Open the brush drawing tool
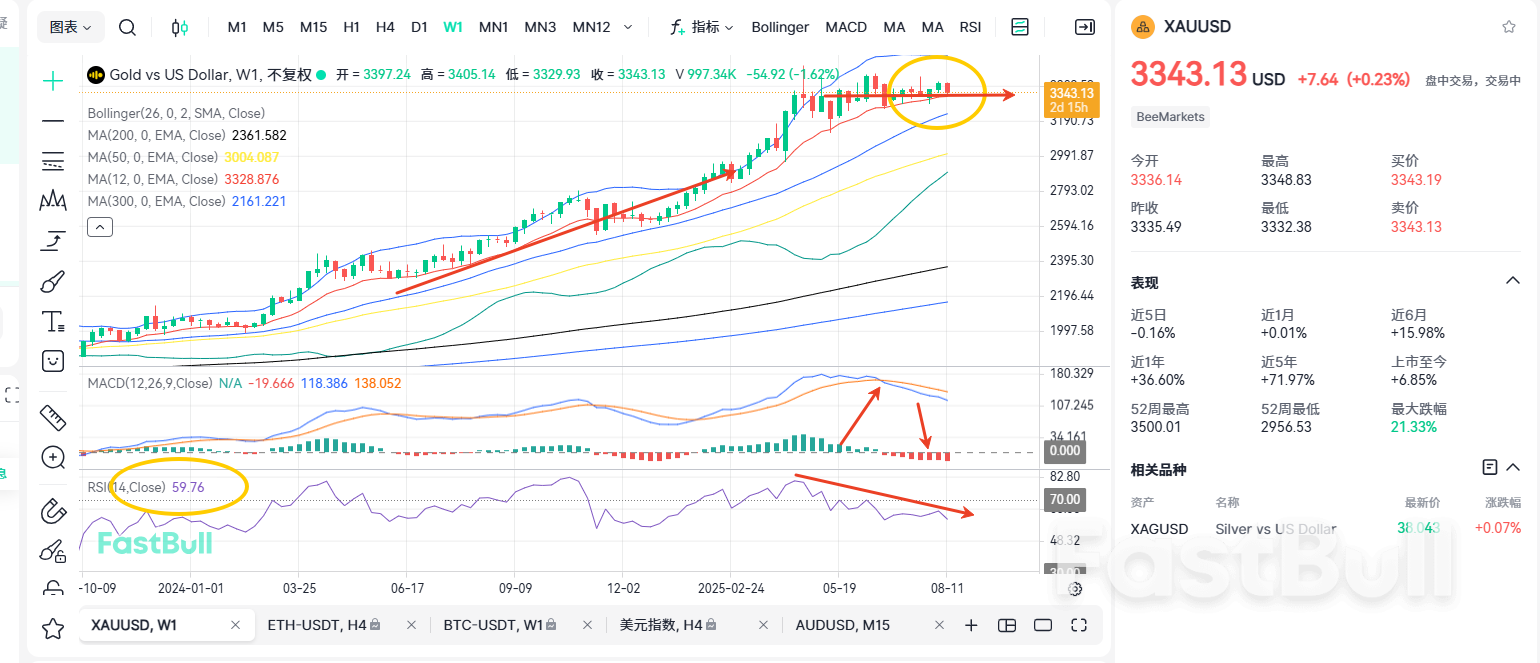The width and height of the screenshot is (1540, 663). click(52, 281)
